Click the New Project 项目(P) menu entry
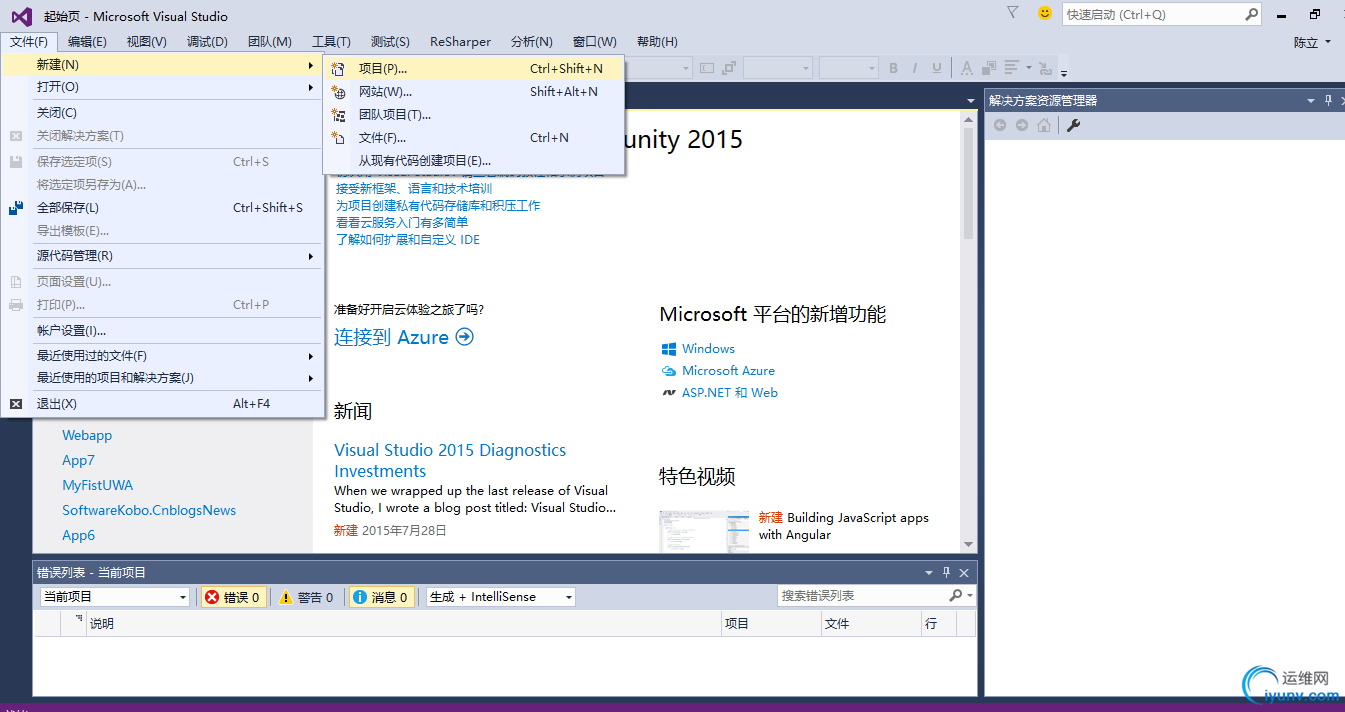The width and height of the screenshot is (1345, 712). click(474, 68)
